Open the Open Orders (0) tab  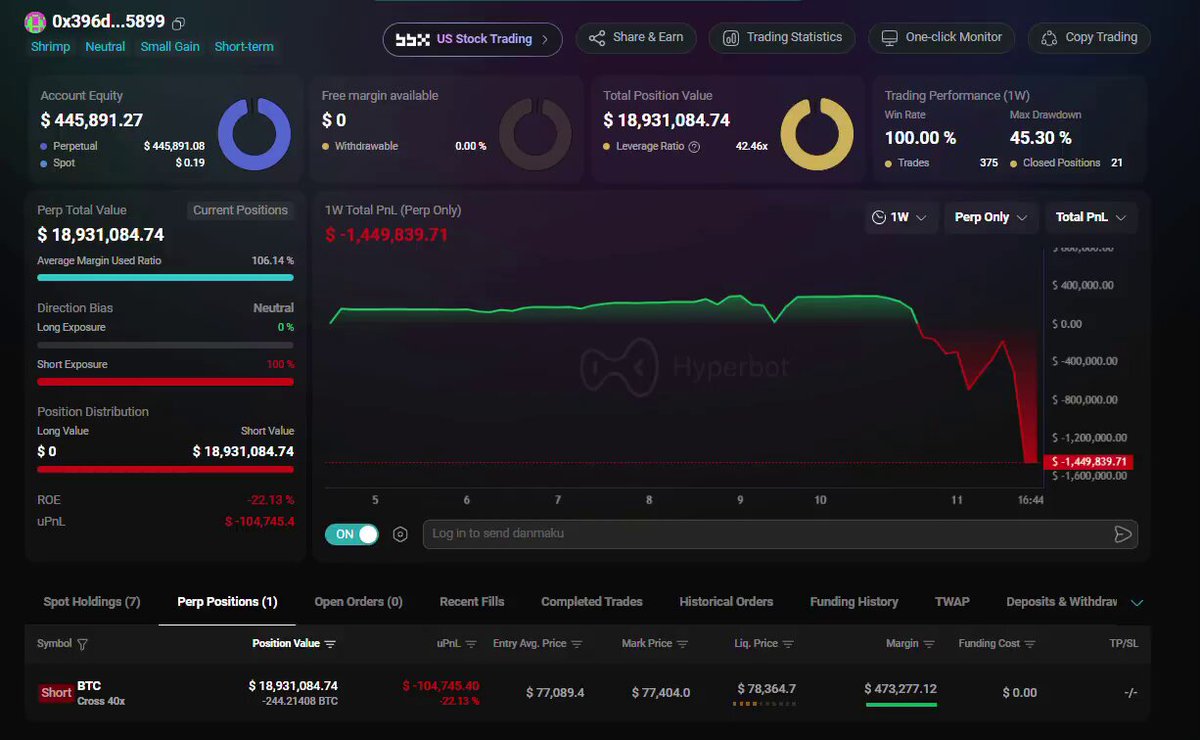pyautogui.click(x=358, y=602)
